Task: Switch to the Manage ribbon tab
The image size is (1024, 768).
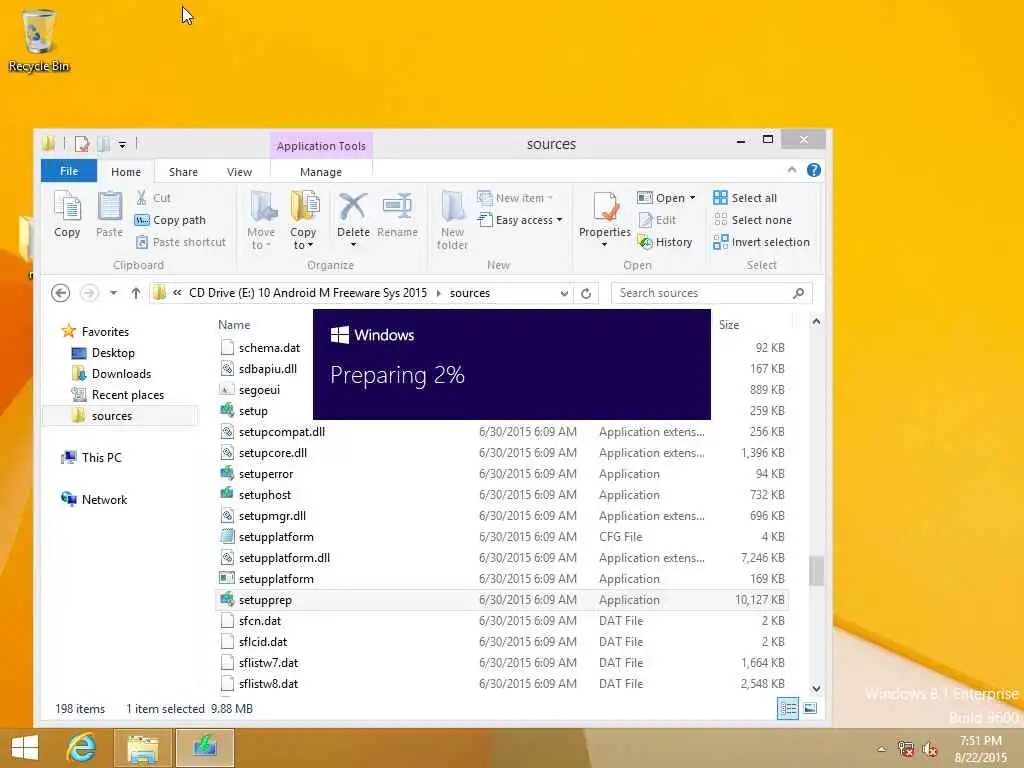Action: pyautogui.click(x=321, y=172)
